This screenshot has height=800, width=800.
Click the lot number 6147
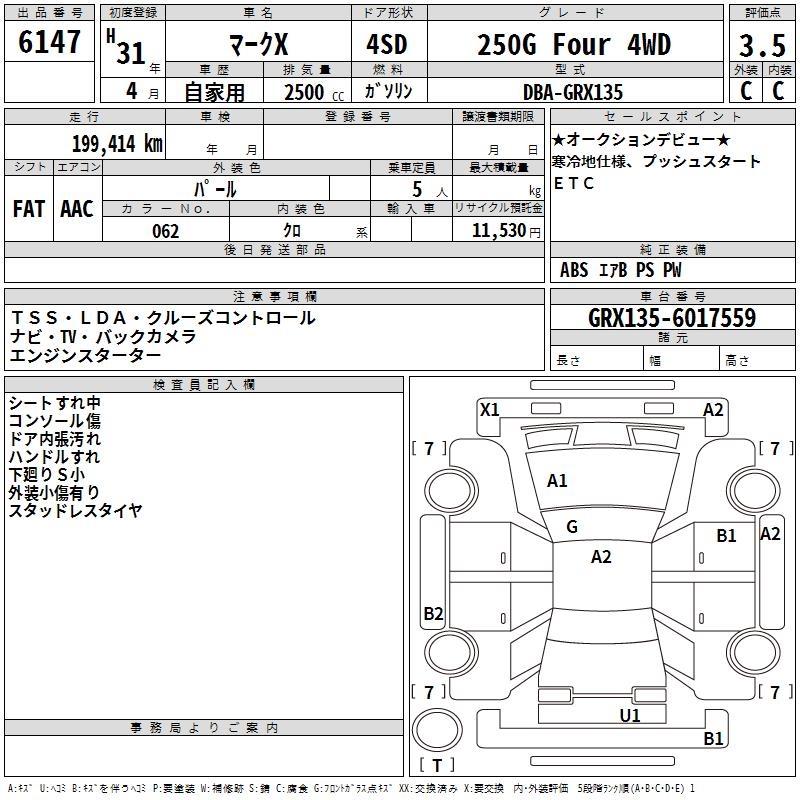tap(50, 43)
